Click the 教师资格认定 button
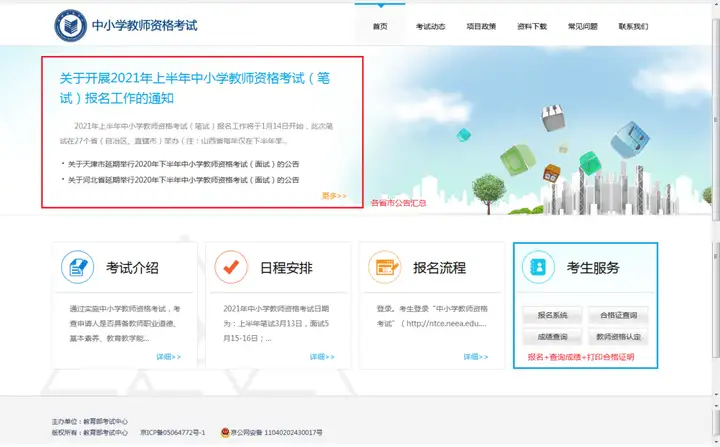The image size is (720, 447). click(619, 337)
